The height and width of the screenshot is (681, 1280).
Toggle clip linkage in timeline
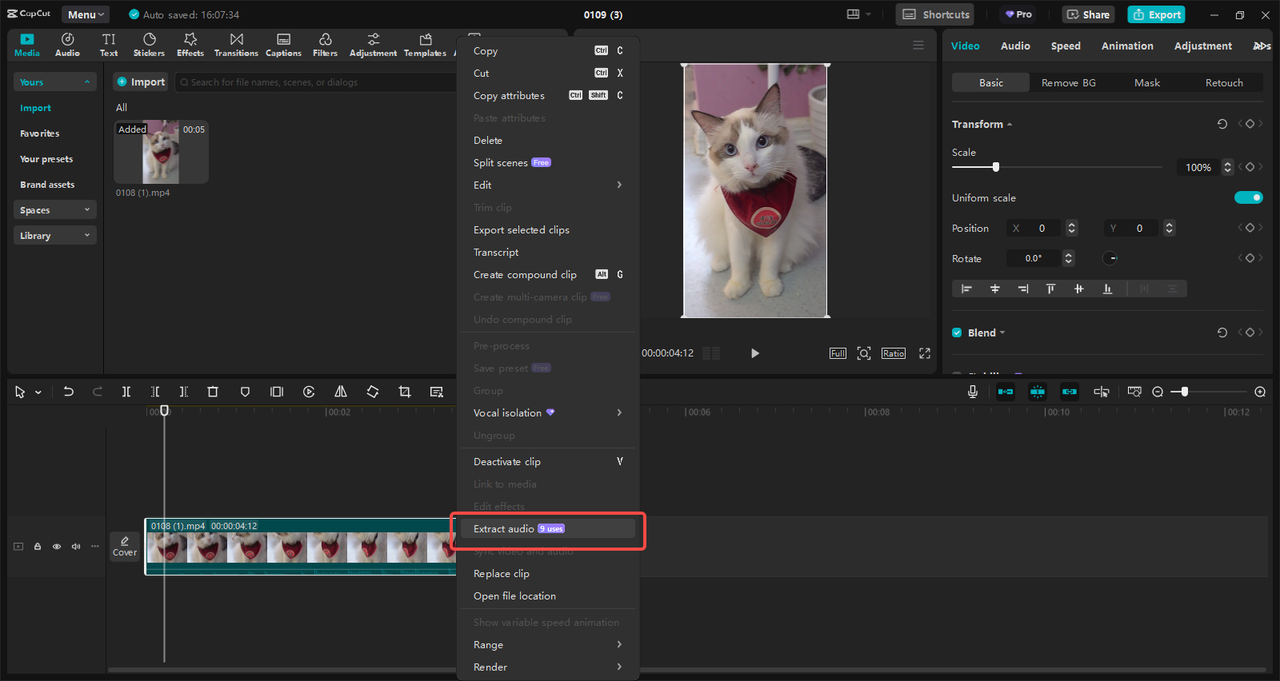(x=1069, y=392)
